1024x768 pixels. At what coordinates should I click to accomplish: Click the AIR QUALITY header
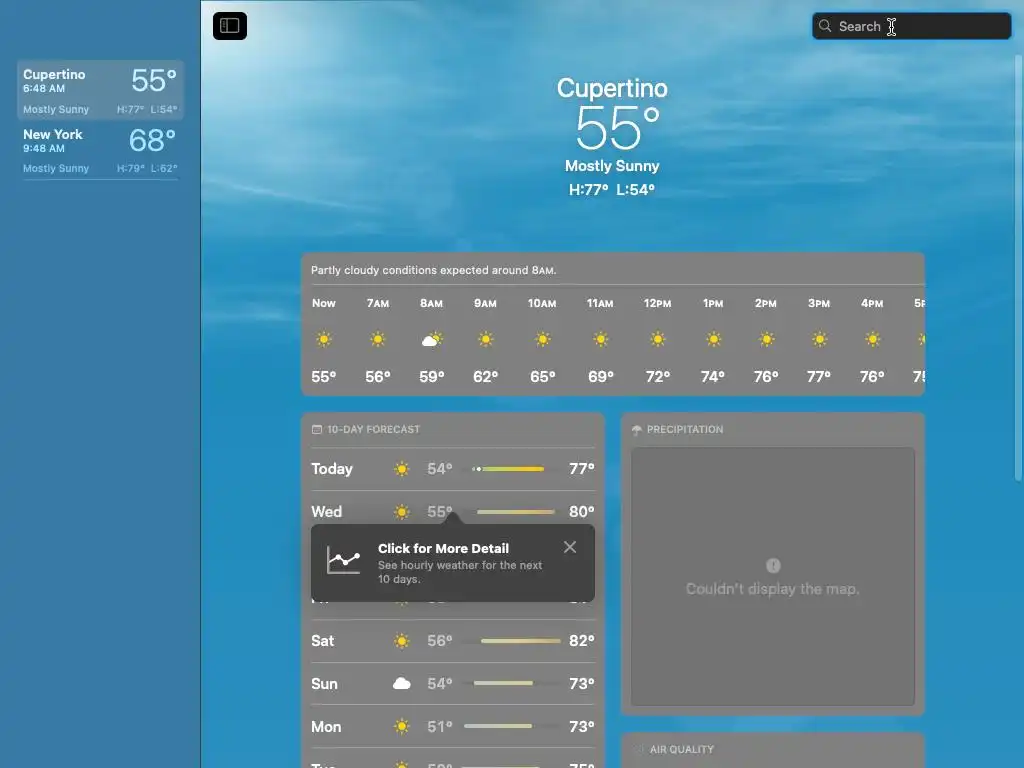[682, 749]
